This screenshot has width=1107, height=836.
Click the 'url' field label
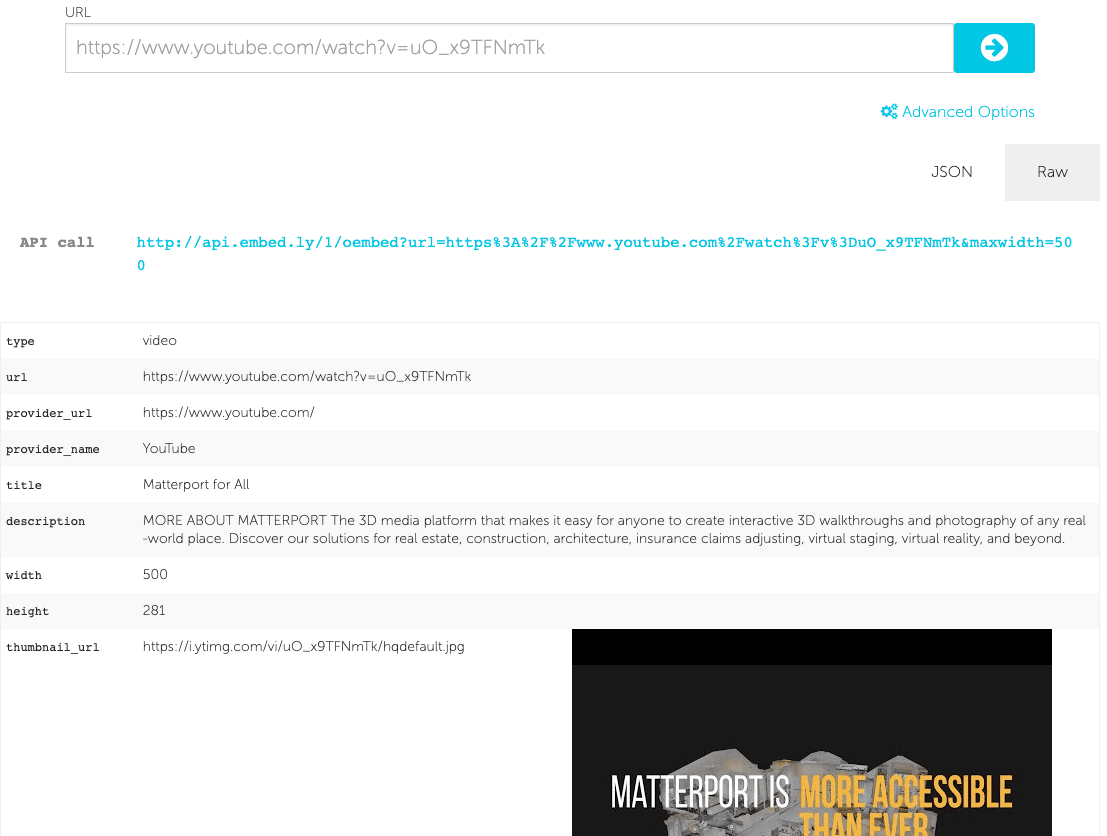[16, 377]
